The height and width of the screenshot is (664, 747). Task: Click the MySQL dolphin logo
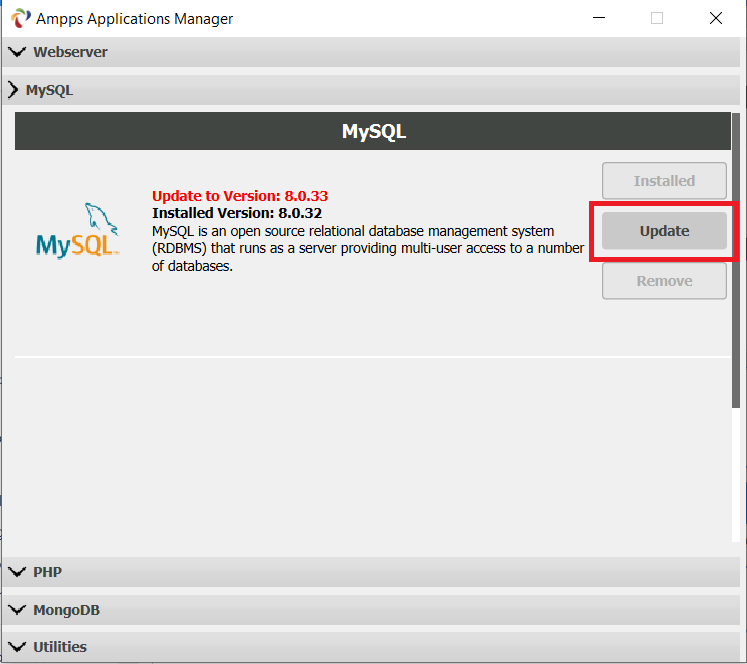click(78, 231)
